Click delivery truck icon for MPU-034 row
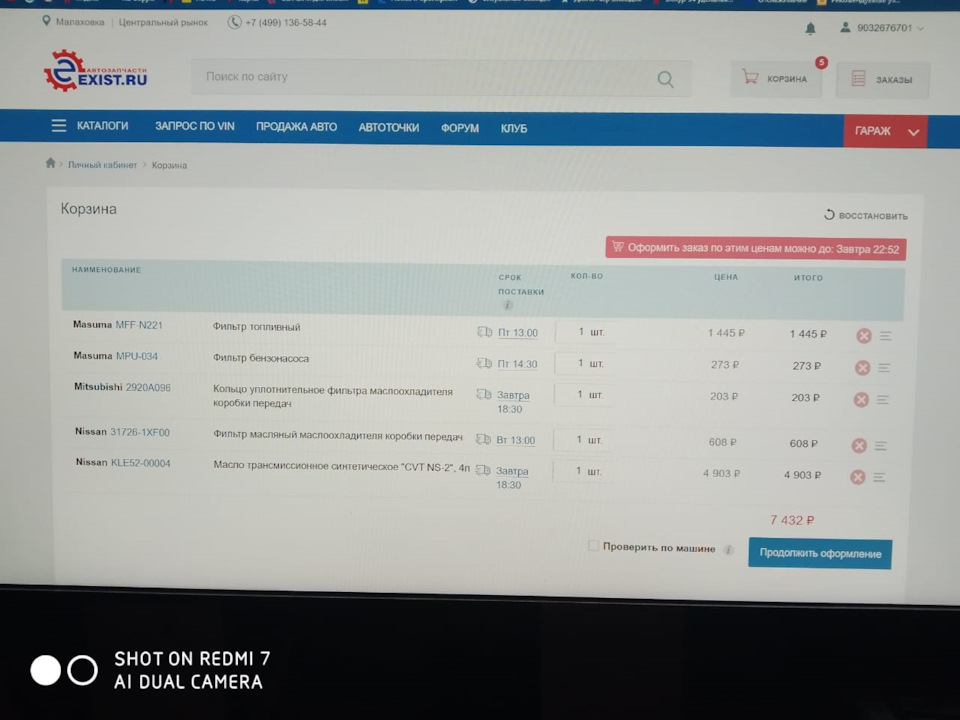 (484, 363)
